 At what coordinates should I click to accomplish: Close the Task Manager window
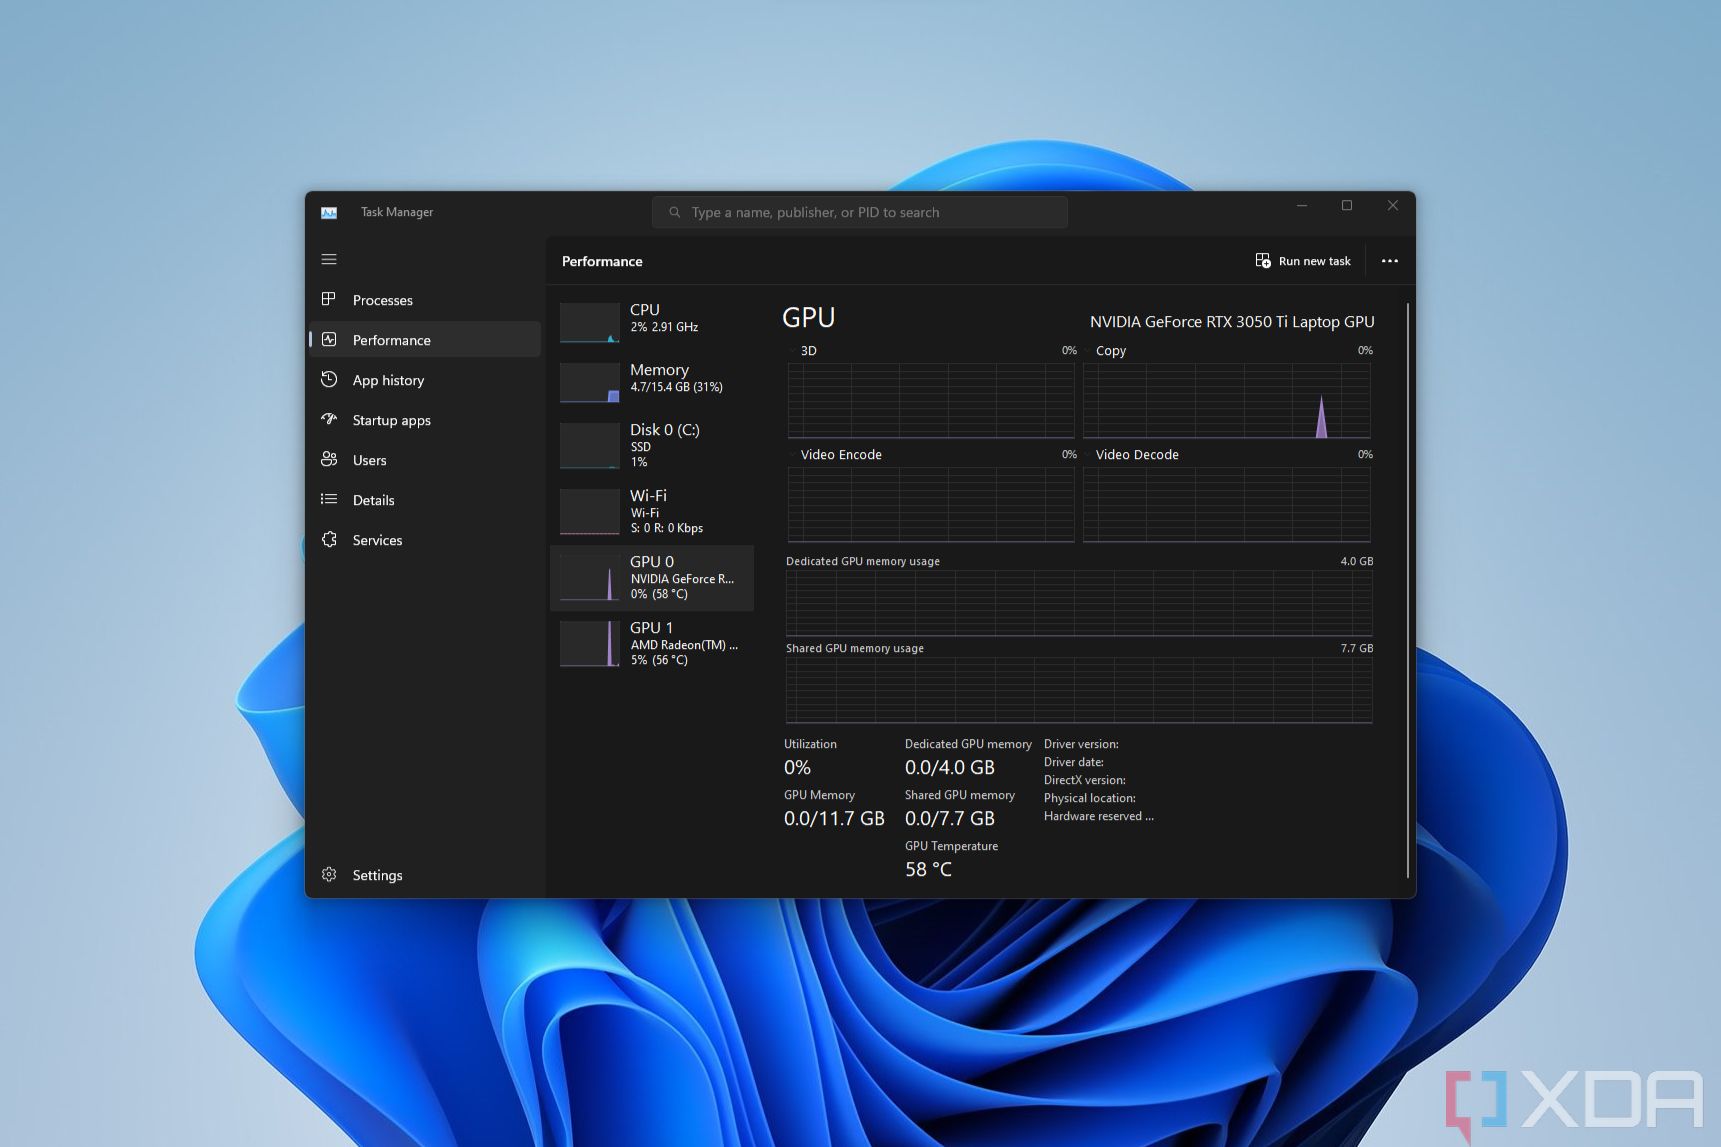click(x=1393, y=206)
